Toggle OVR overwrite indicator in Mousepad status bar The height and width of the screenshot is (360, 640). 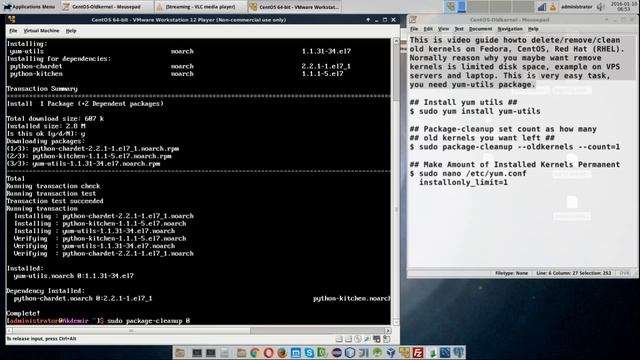click(x=624, y=273)
